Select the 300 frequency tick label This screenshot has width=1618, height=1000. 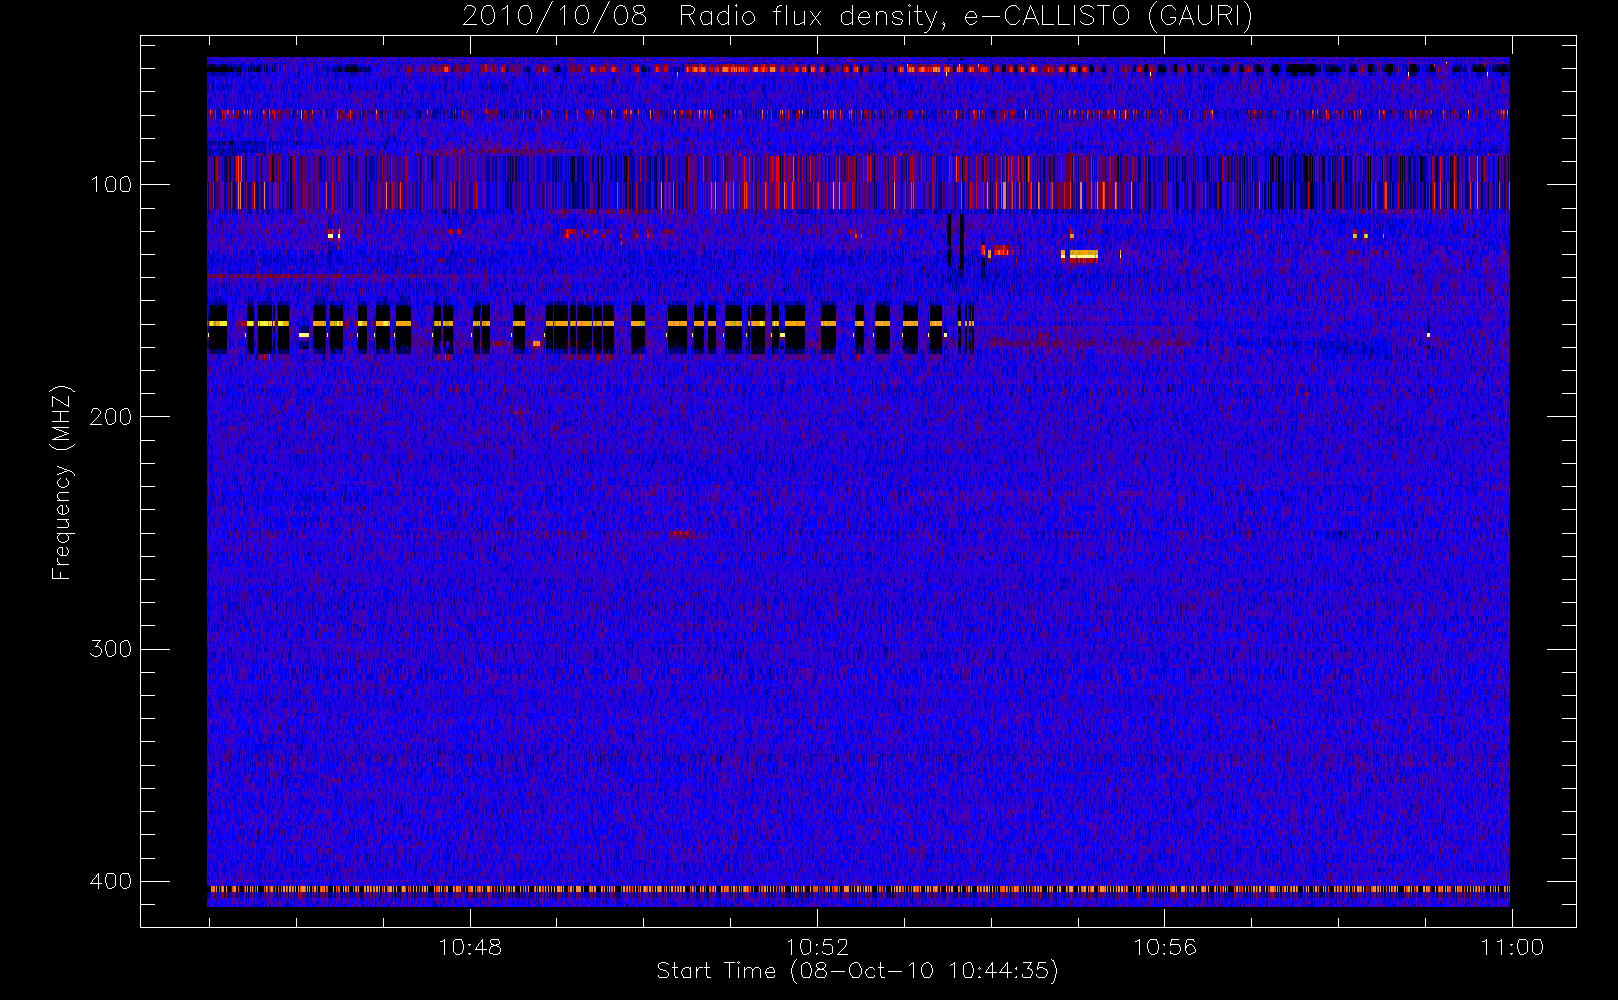click(110, 649)
